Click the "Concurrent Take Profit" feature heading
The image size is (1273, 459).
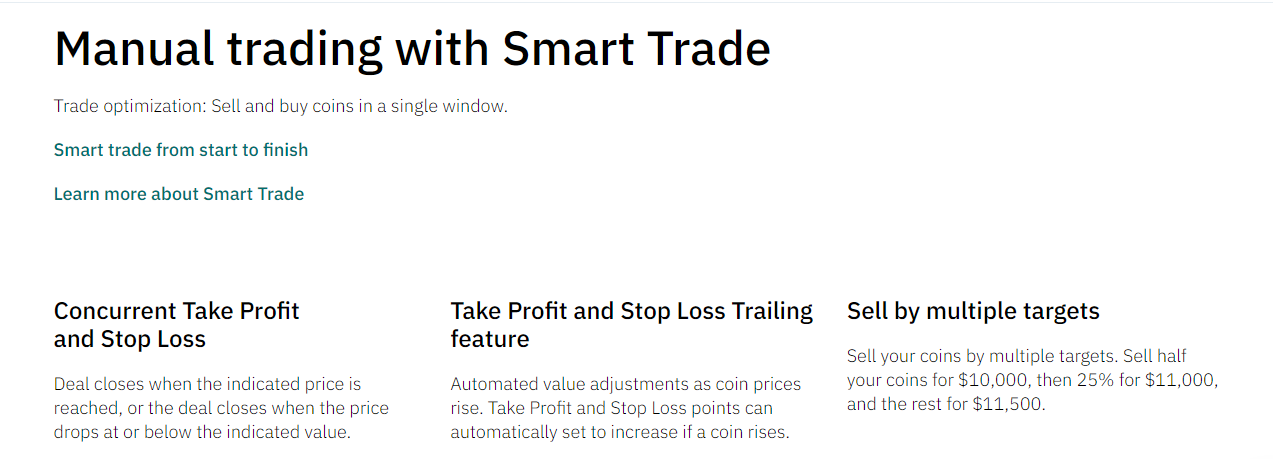click(177, 325)
